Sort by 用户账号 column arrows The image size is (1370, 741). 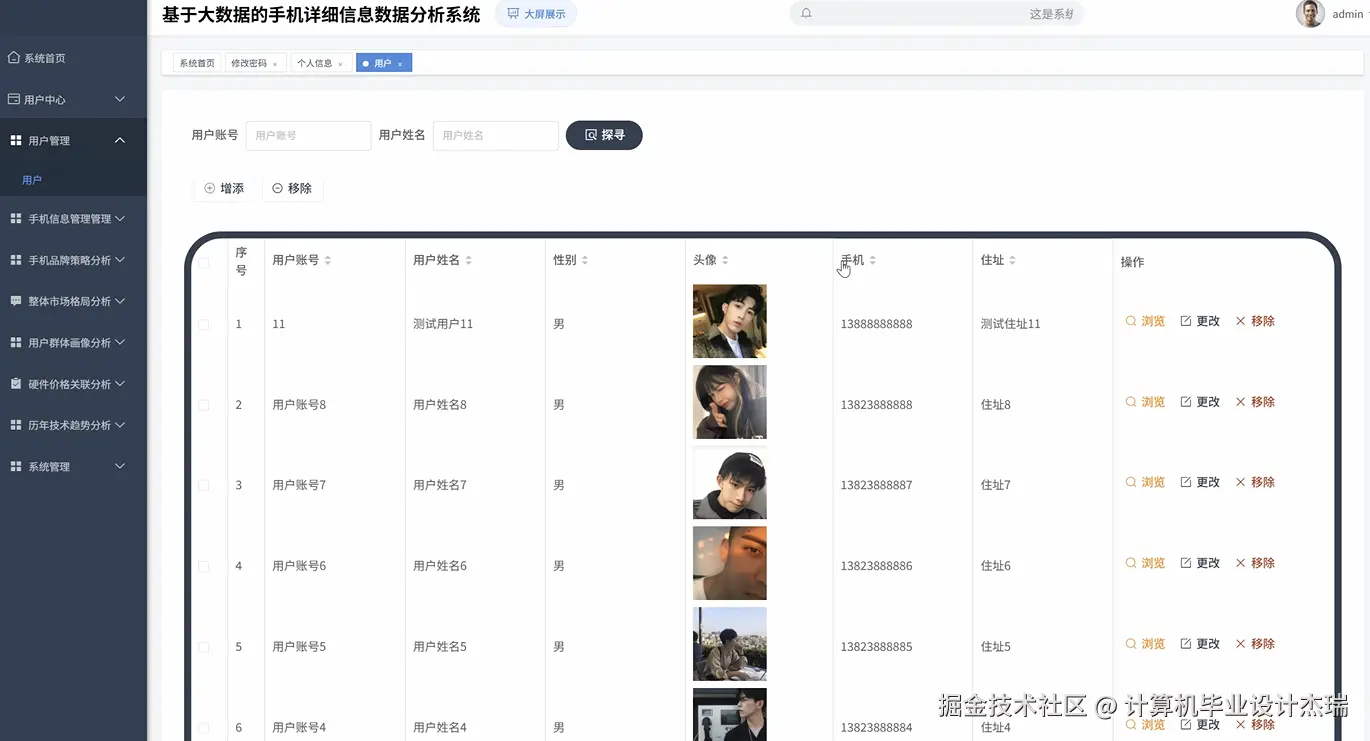pos(328,260)
